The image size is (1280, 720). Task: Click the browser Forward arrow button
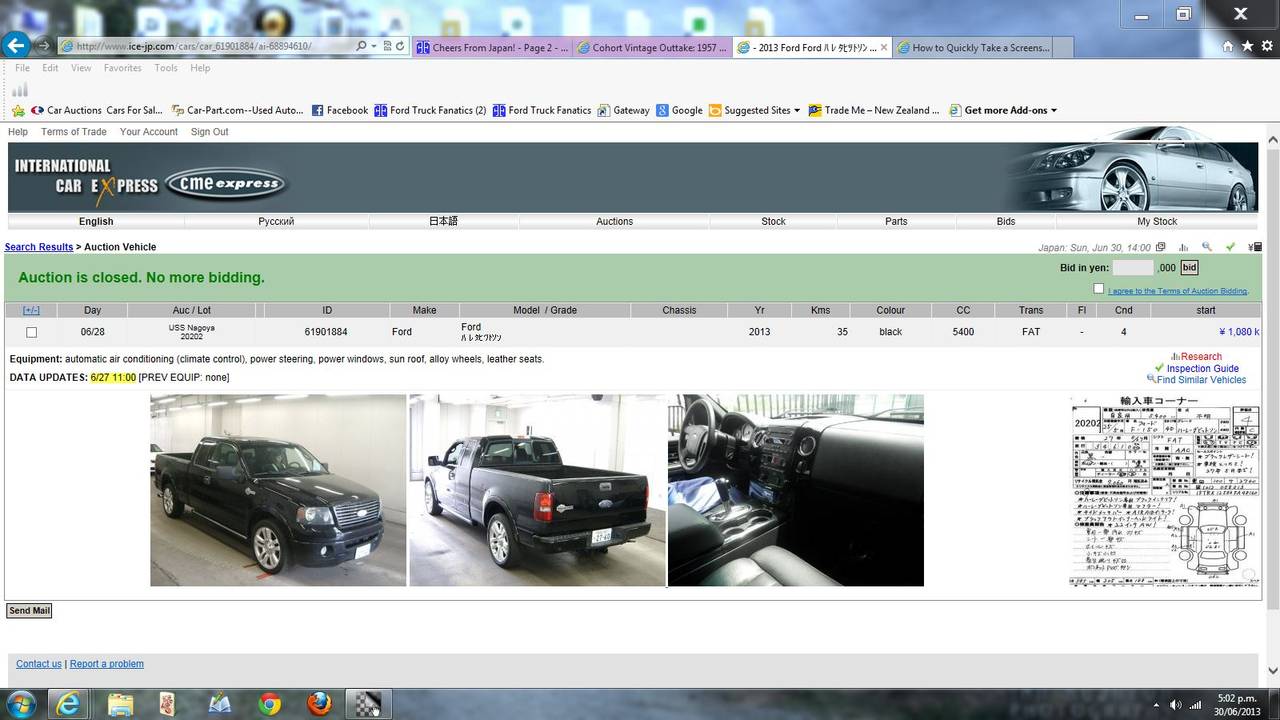click(43, 46)
